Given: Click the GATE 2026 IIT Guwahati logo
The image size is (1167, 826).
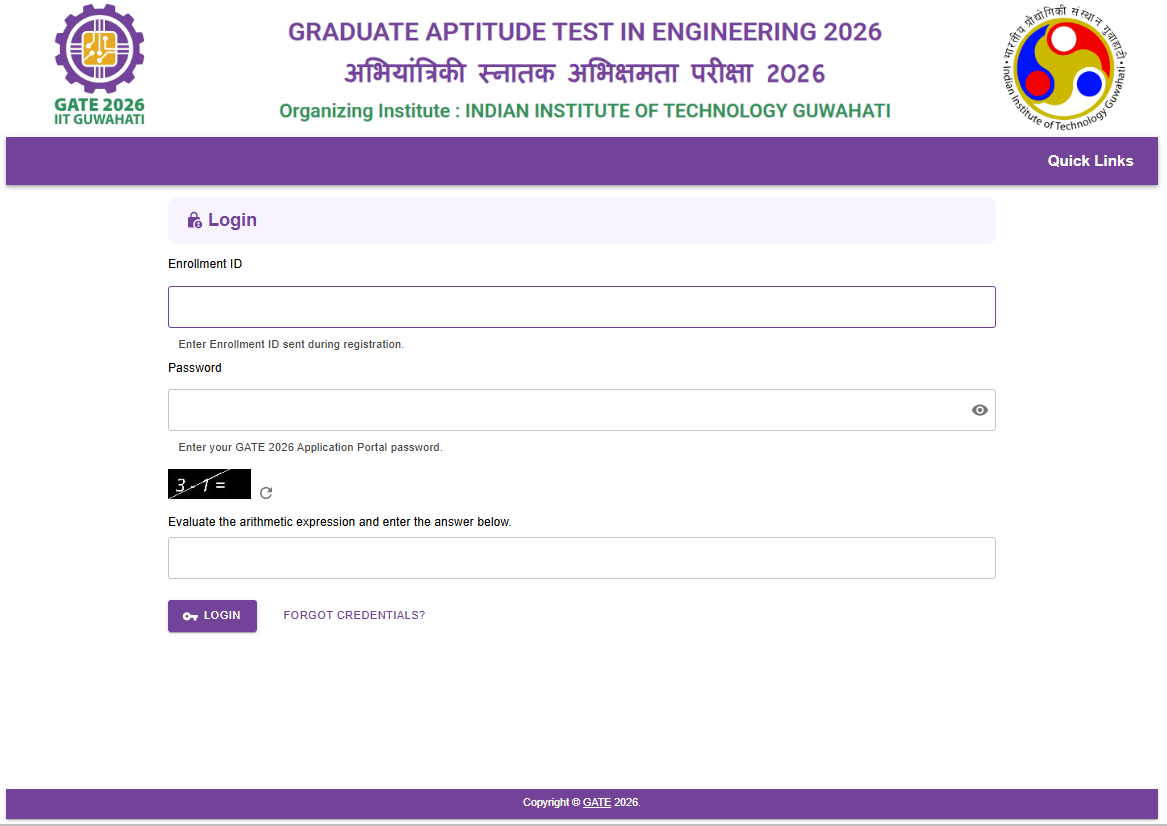Looking at the screenshot, I should click(99, 64).
